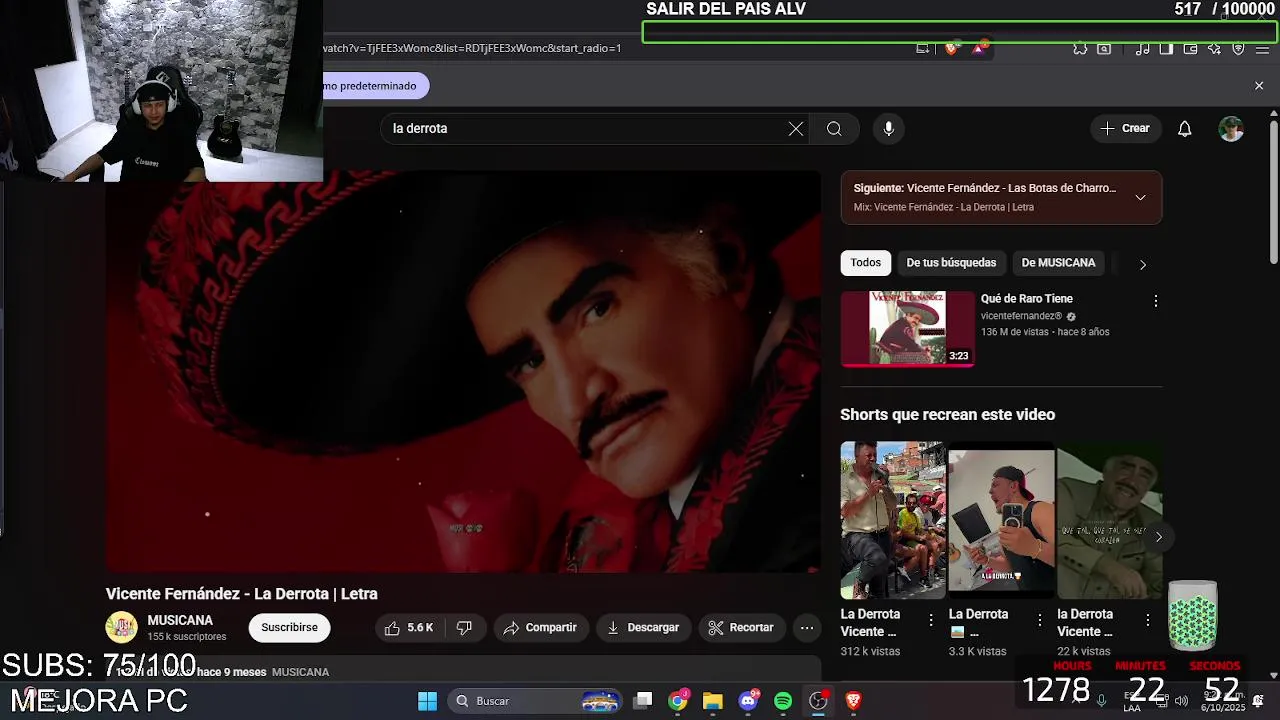The image size is (1280, 720).
Task: Clear the YouTube search box text
Action: point(796,129)
